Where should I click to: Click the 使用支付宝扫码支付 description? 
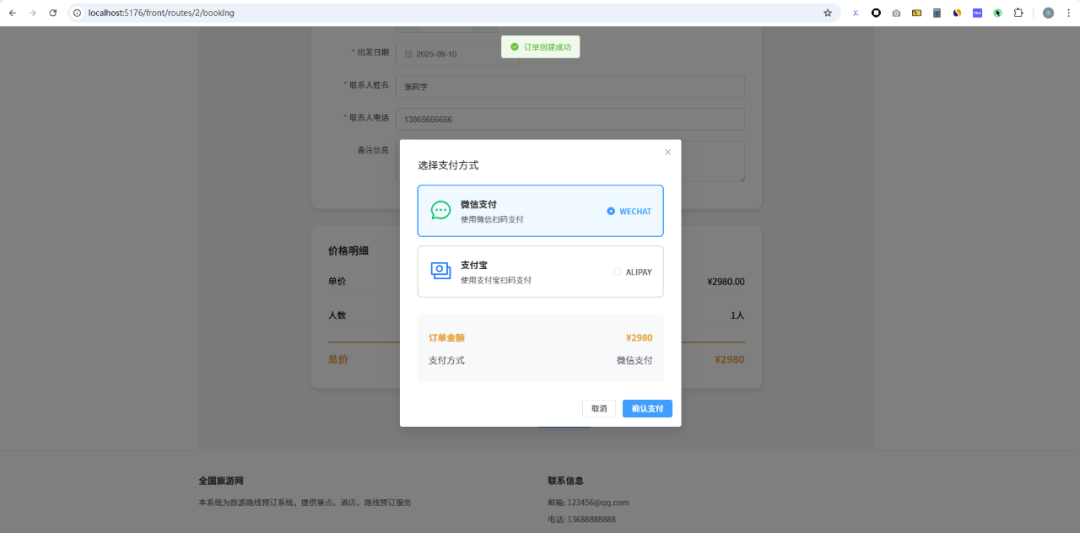click(496, 280)
